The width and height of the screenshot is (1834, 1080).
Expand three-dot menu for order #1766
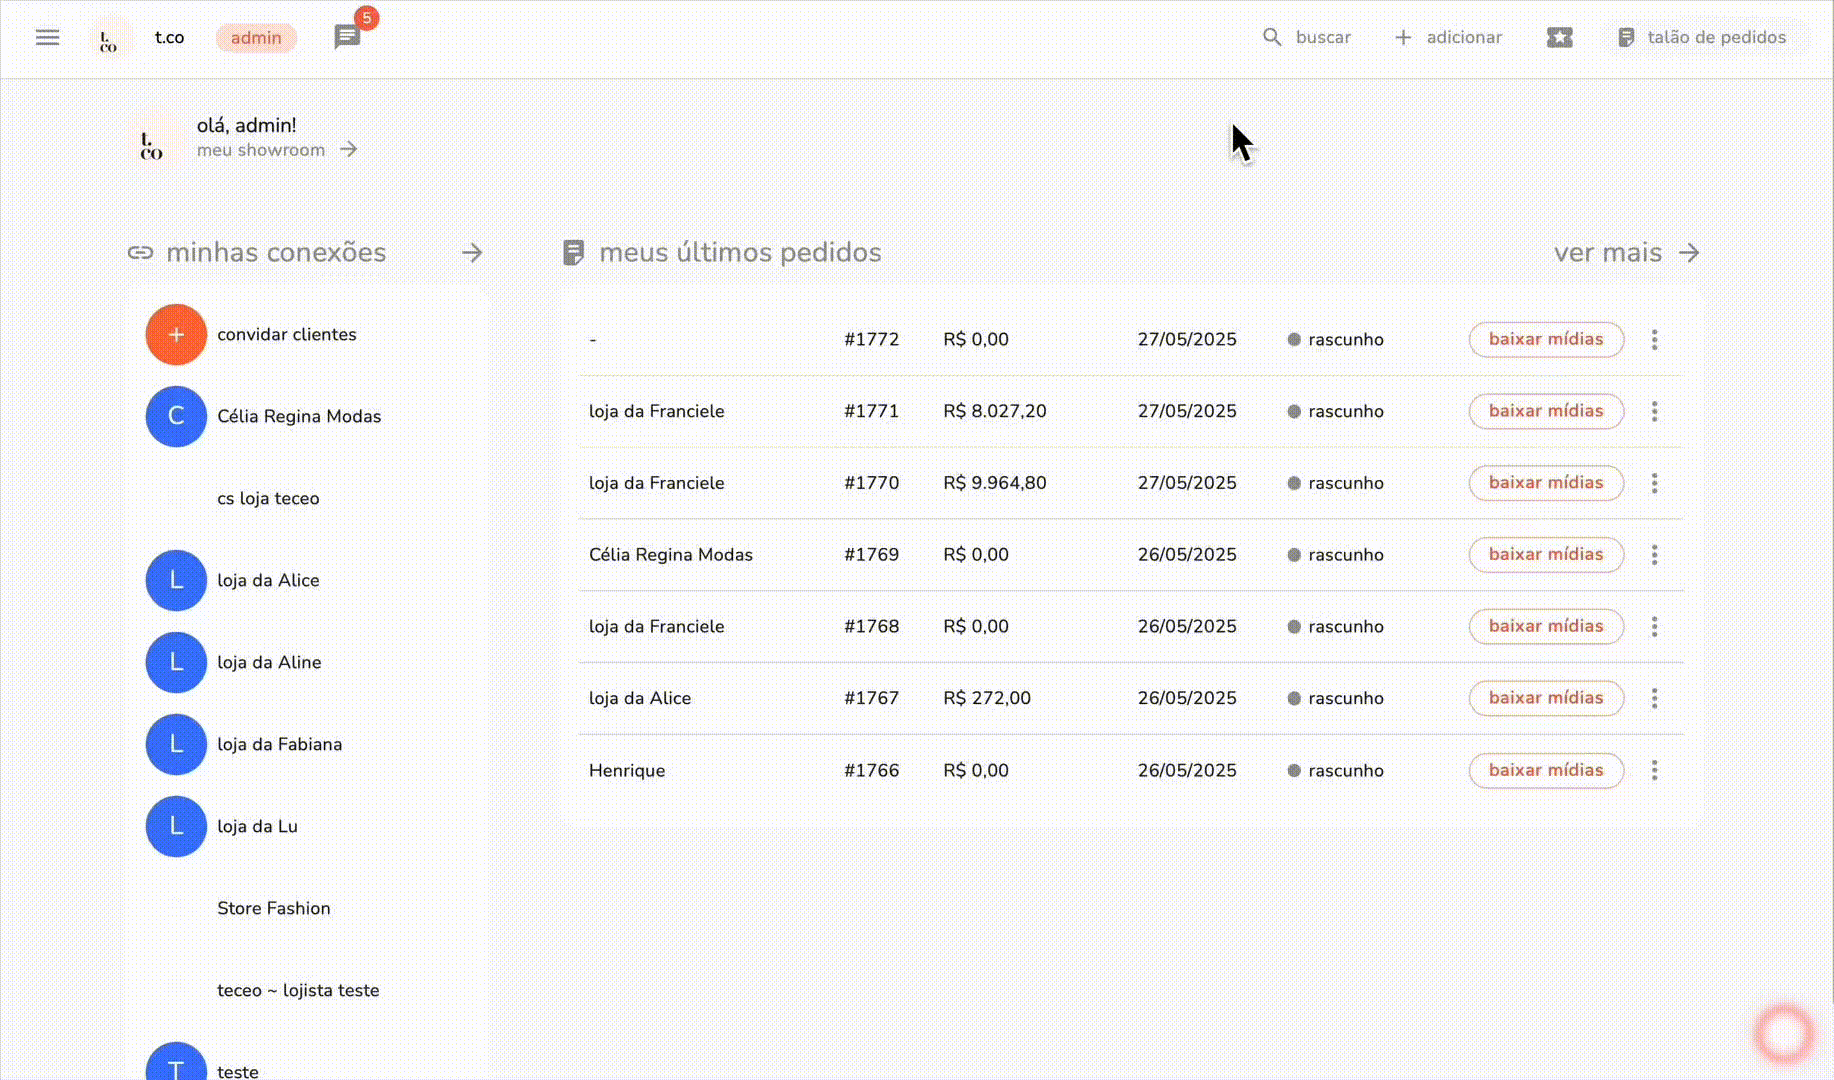tap(1654, 771)
